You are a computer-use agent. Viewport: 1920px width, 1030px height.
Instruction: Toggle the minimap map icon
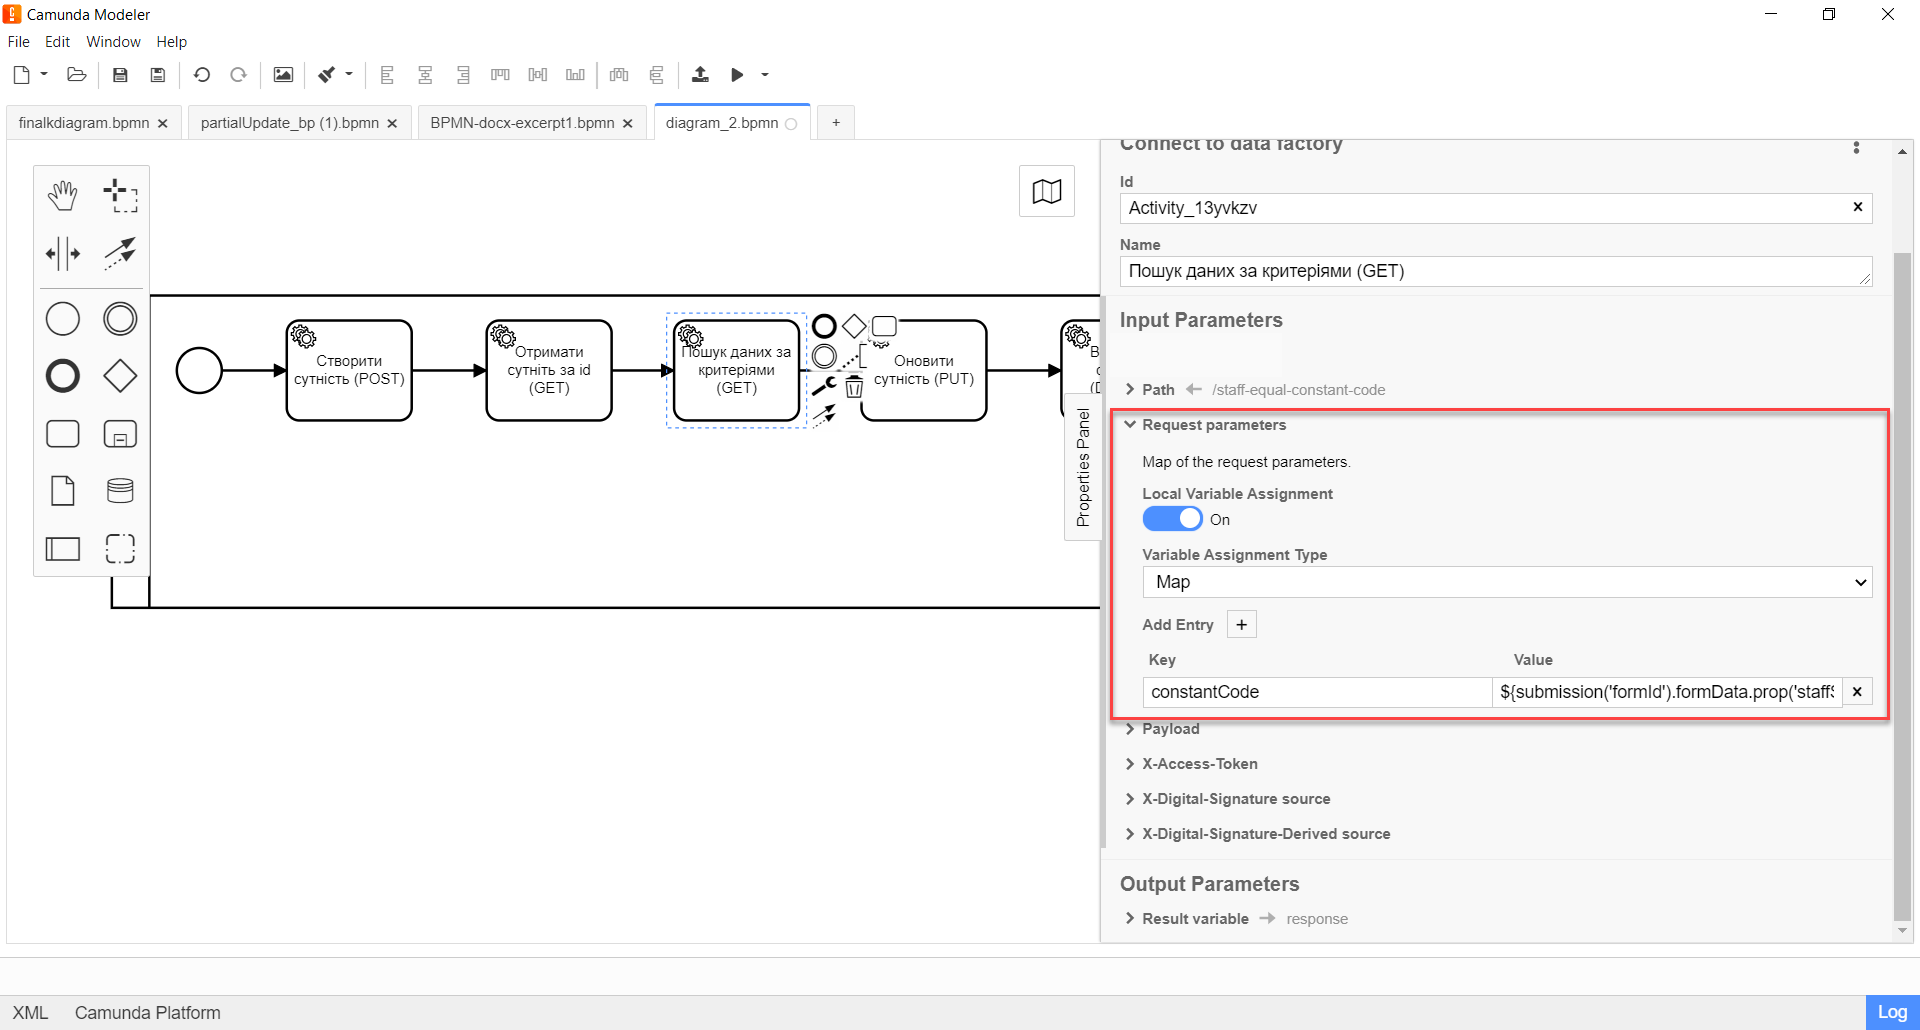[x=1046, y=191]
